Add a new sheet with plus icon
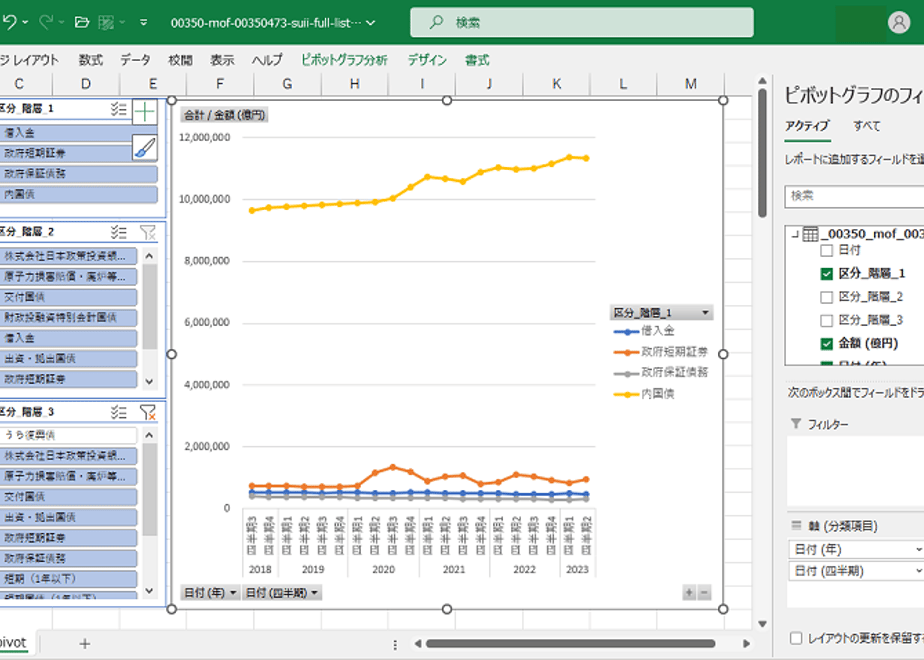 pos(85,644)
